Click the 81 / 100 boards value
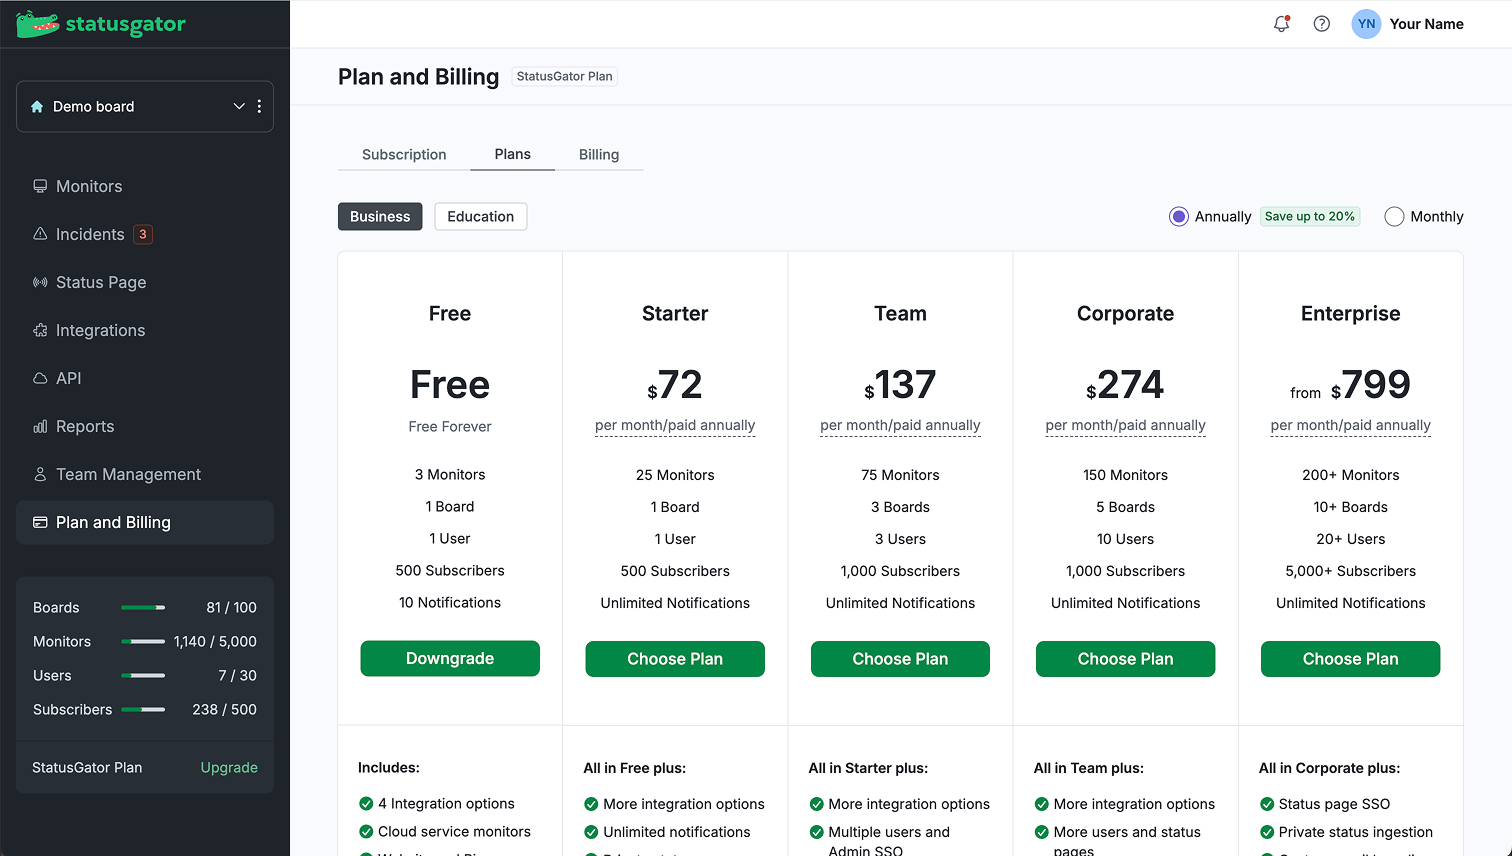The width and height of the screenshot is (1512, 856). 231,607
